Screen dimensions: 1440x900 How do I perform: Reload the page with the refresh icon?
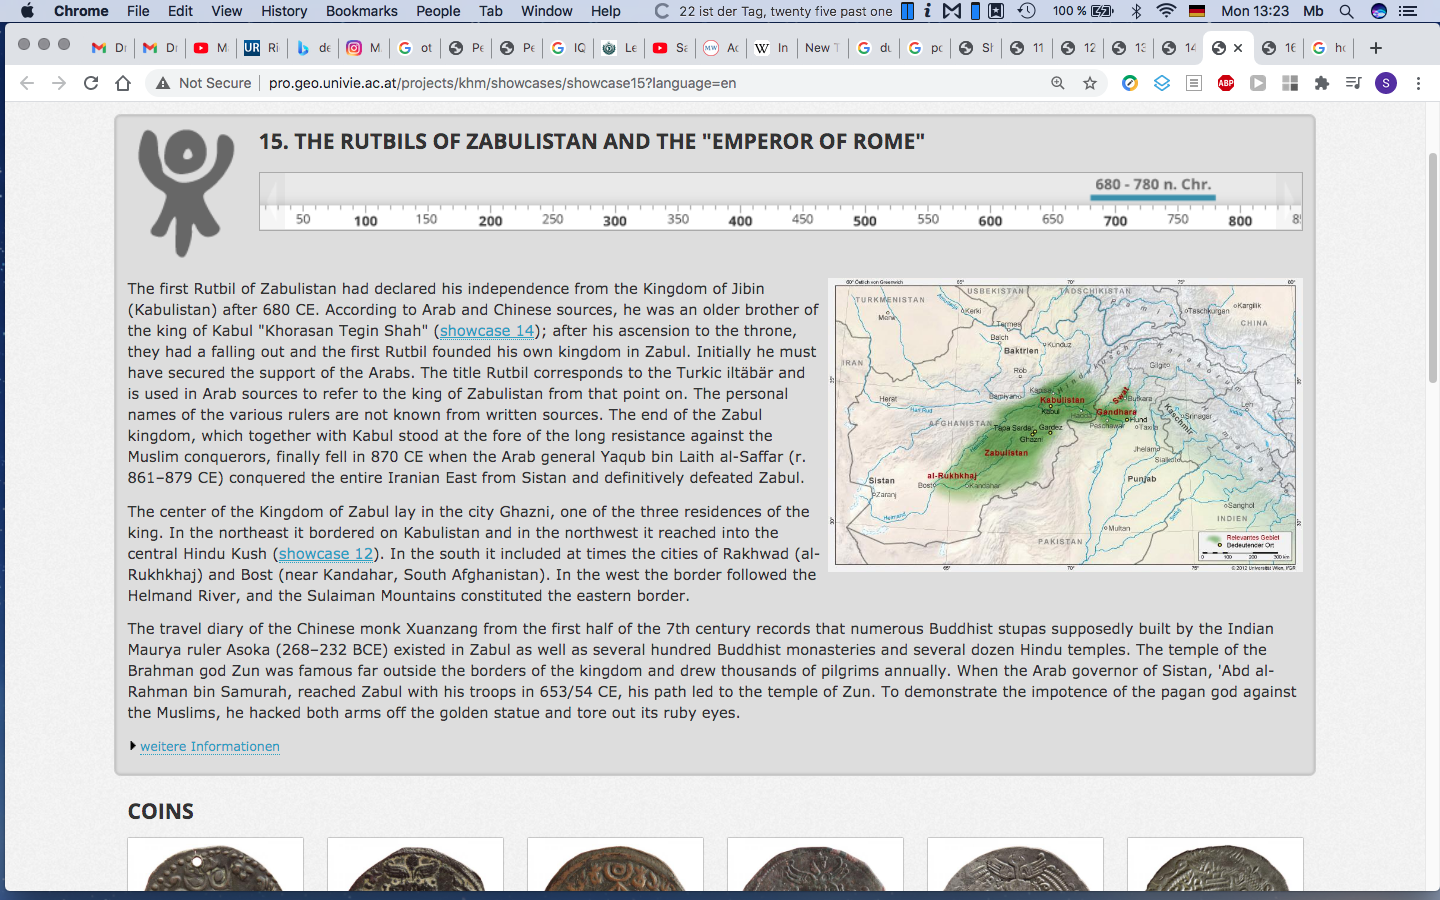tap(91, 83)
